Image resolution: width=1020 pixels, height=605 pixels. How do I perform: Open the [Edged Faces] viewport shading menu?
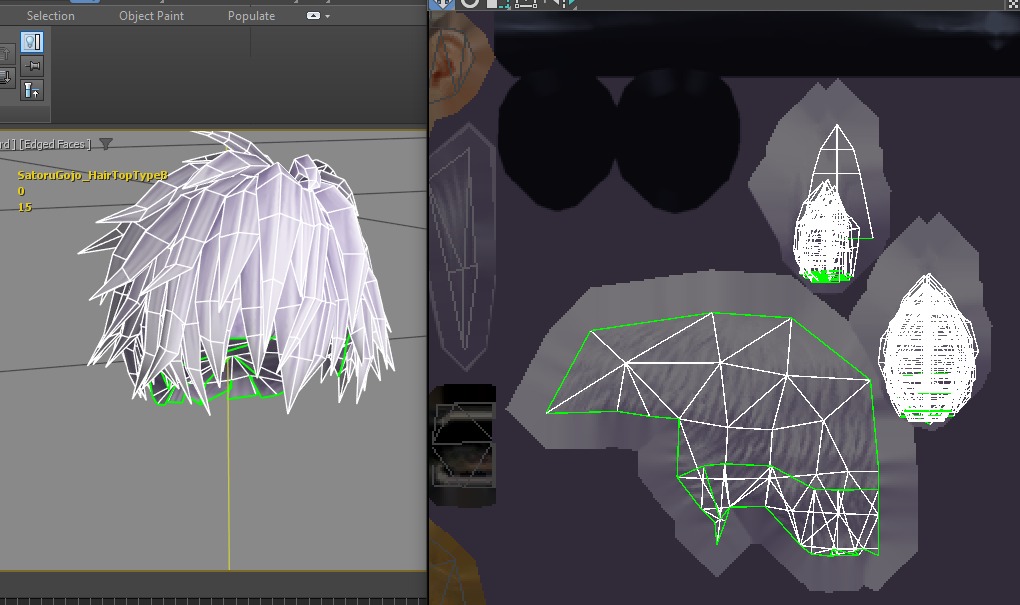(x=55, y=144)
